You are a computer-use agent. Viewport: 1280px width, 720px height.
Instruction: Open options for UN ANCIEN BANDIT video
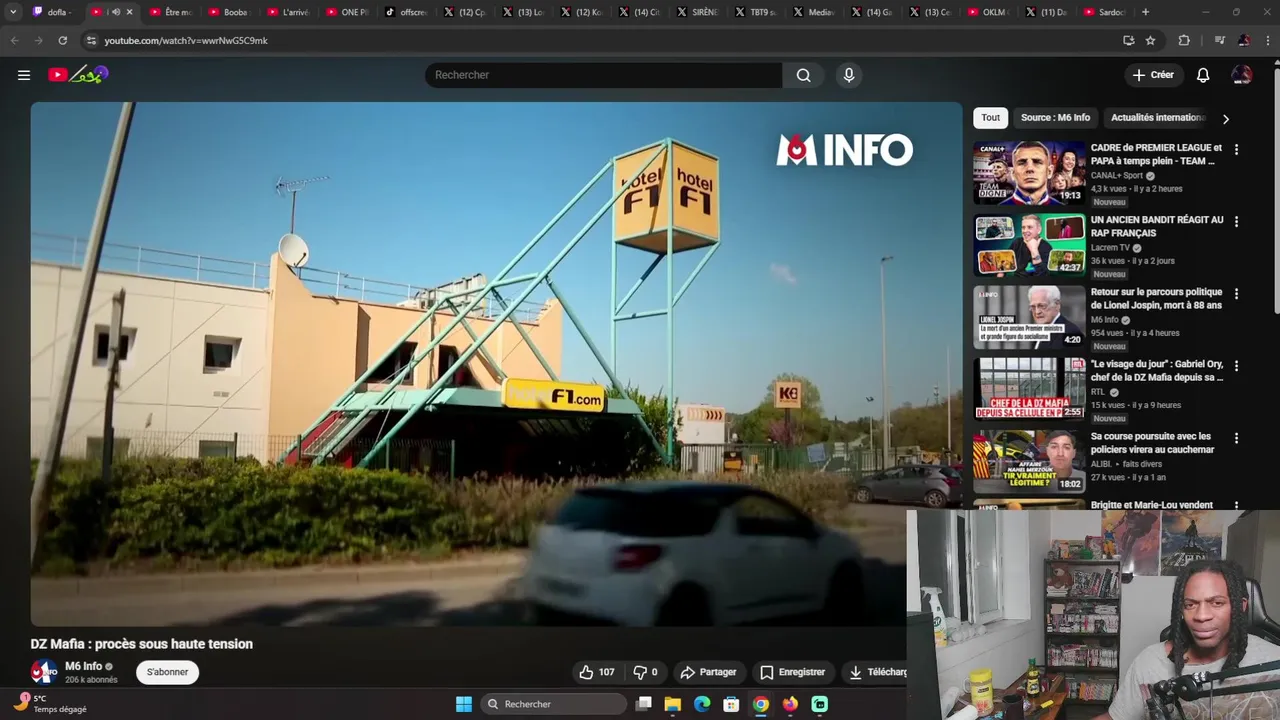tap(1236, 221)
